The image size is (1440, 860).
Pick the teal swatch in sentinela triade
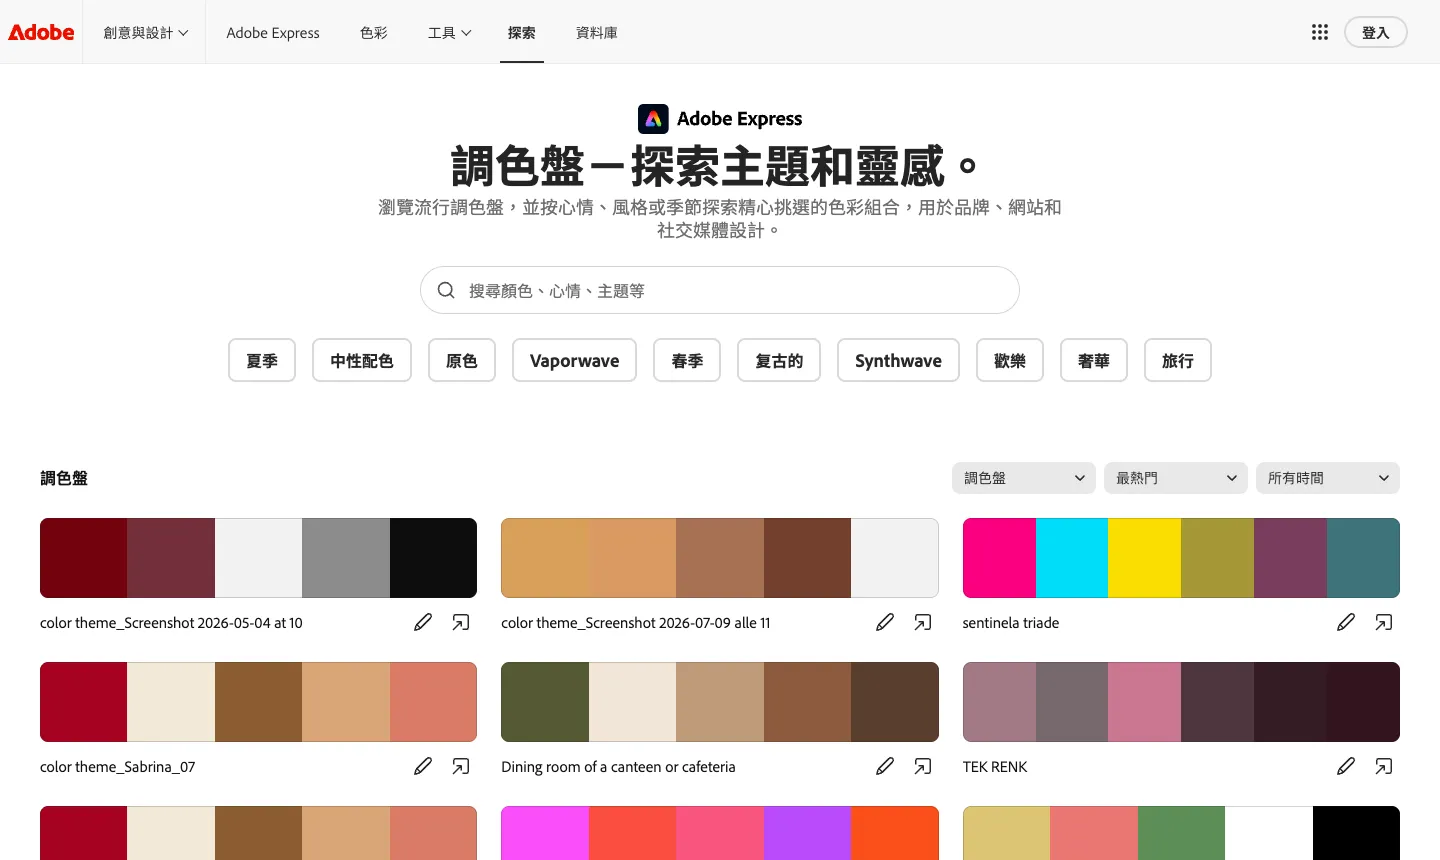tap(1363, 558)
